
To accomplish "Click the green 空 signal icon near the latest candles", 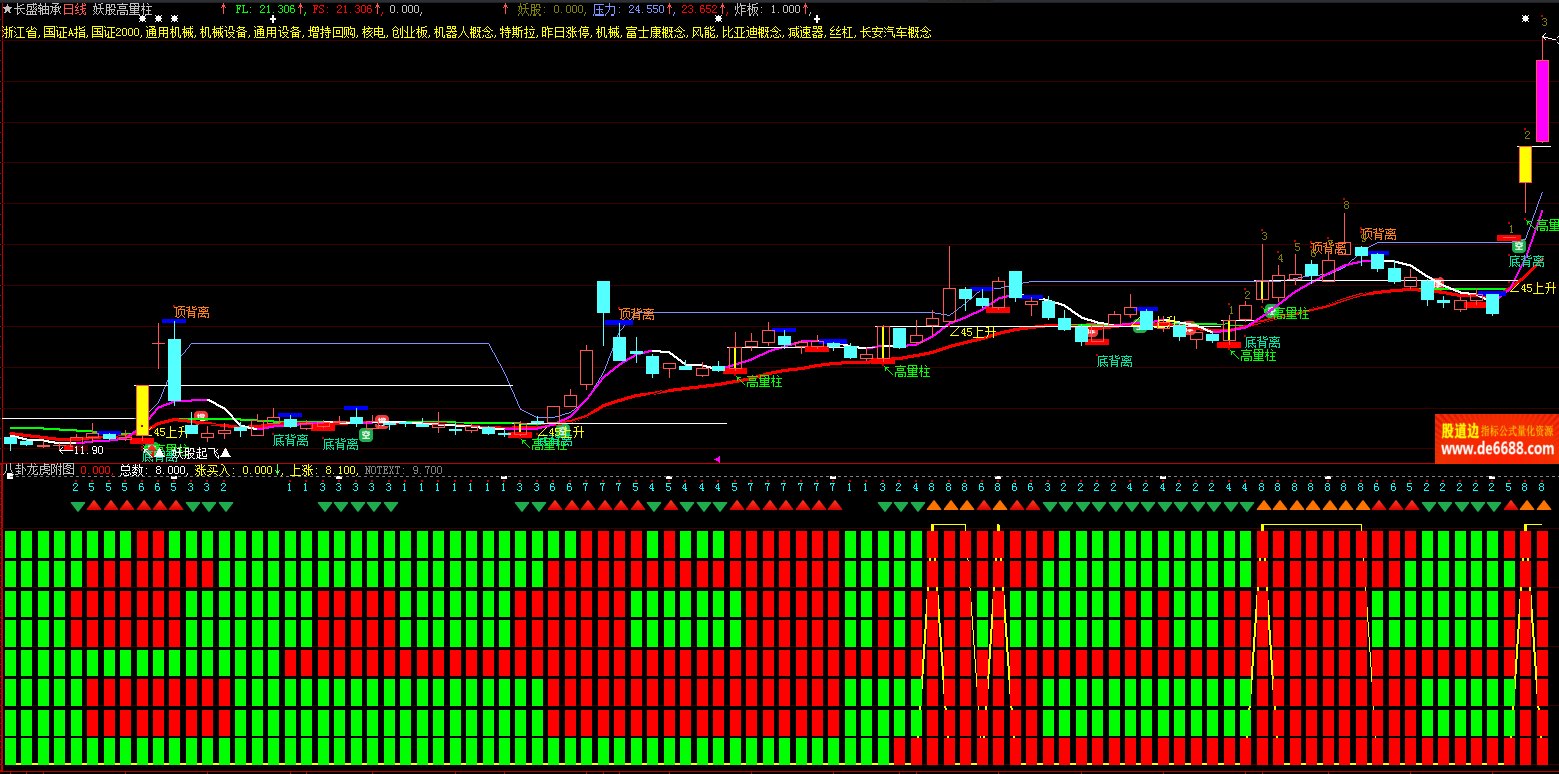I will point(1518,246).
